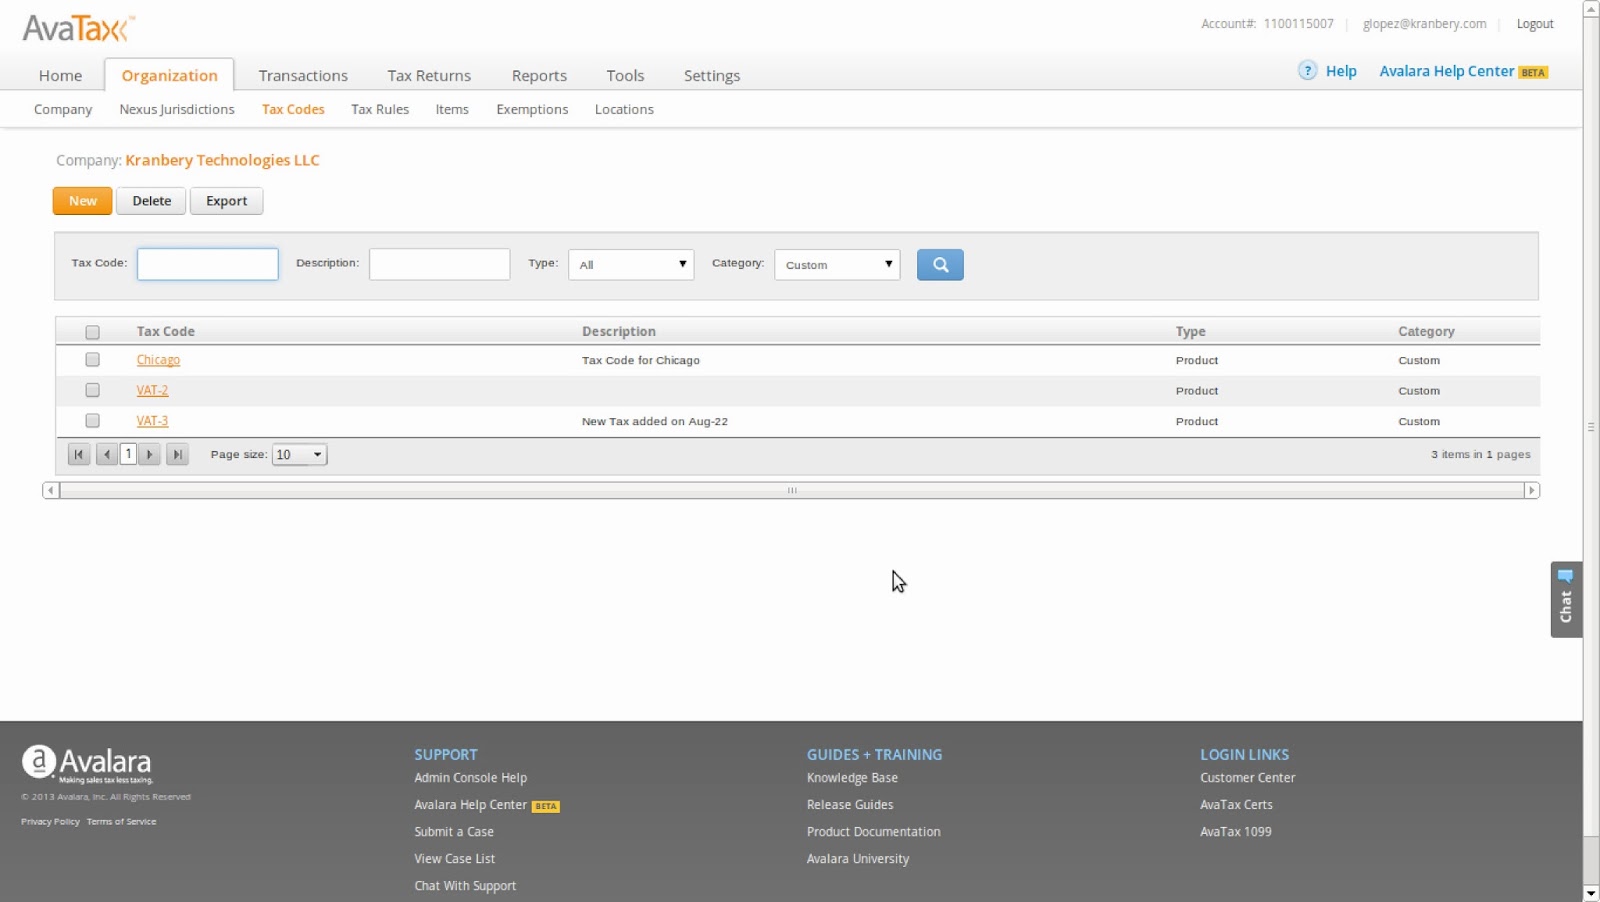Open the Transactions tab
The width and height of the screenshot is (1600, 902).
[303, 75]
